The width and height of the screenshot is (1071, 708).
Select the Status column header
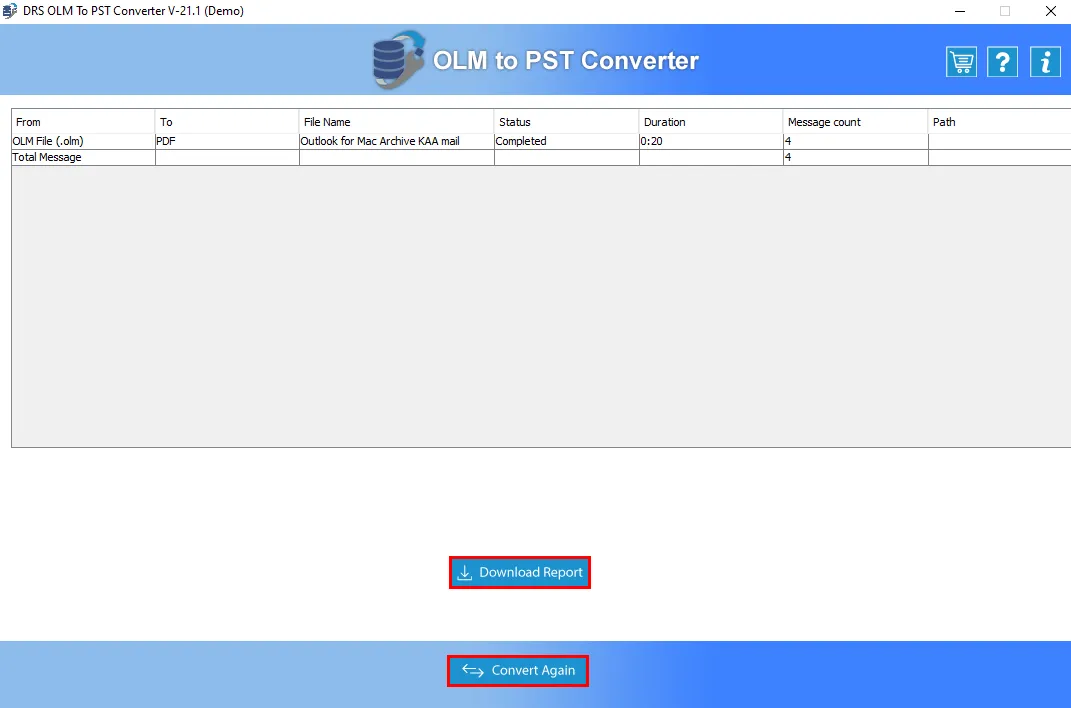[566, 122]
